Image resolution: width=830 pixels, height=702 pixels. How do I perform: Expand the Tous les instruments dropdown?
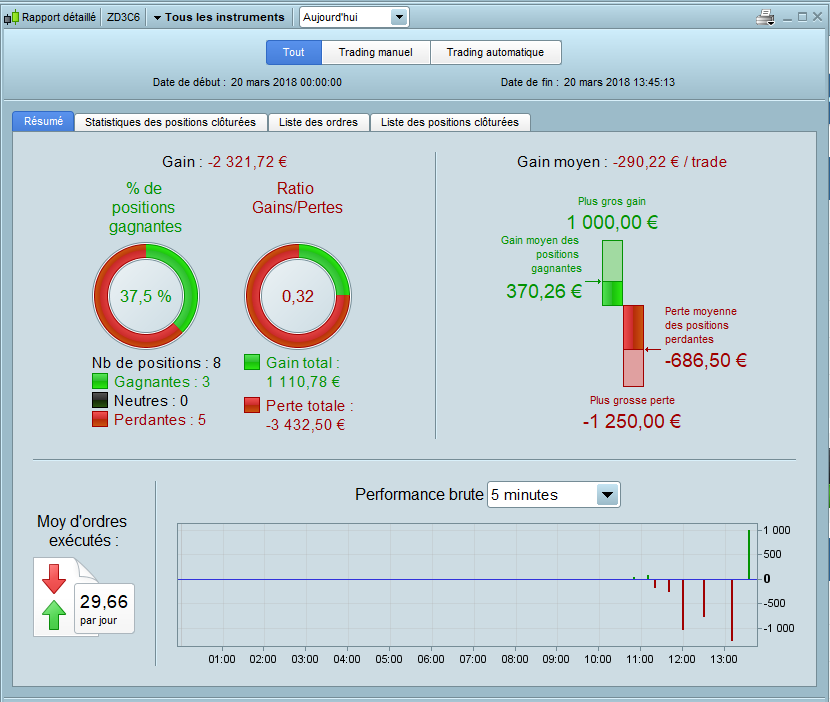(218, 17)
